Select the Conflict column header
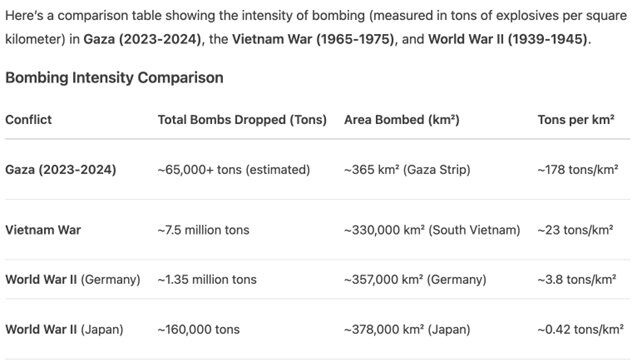This screenshot has height=361, width=641. click(29, 120)
